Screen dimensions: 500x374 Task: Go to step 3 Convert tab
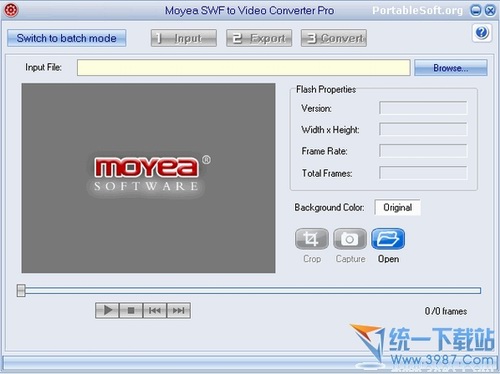coord(334,38)
